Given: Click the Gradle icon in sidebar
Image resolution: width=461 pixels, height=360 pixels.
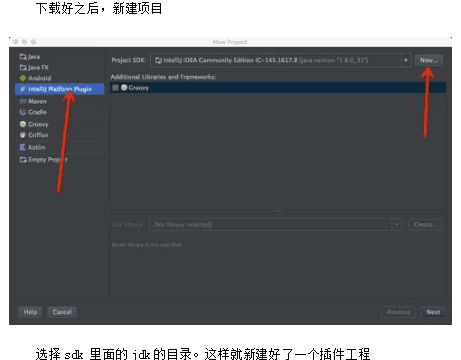Looking at the screenshot, I should [x=23, y=112].
